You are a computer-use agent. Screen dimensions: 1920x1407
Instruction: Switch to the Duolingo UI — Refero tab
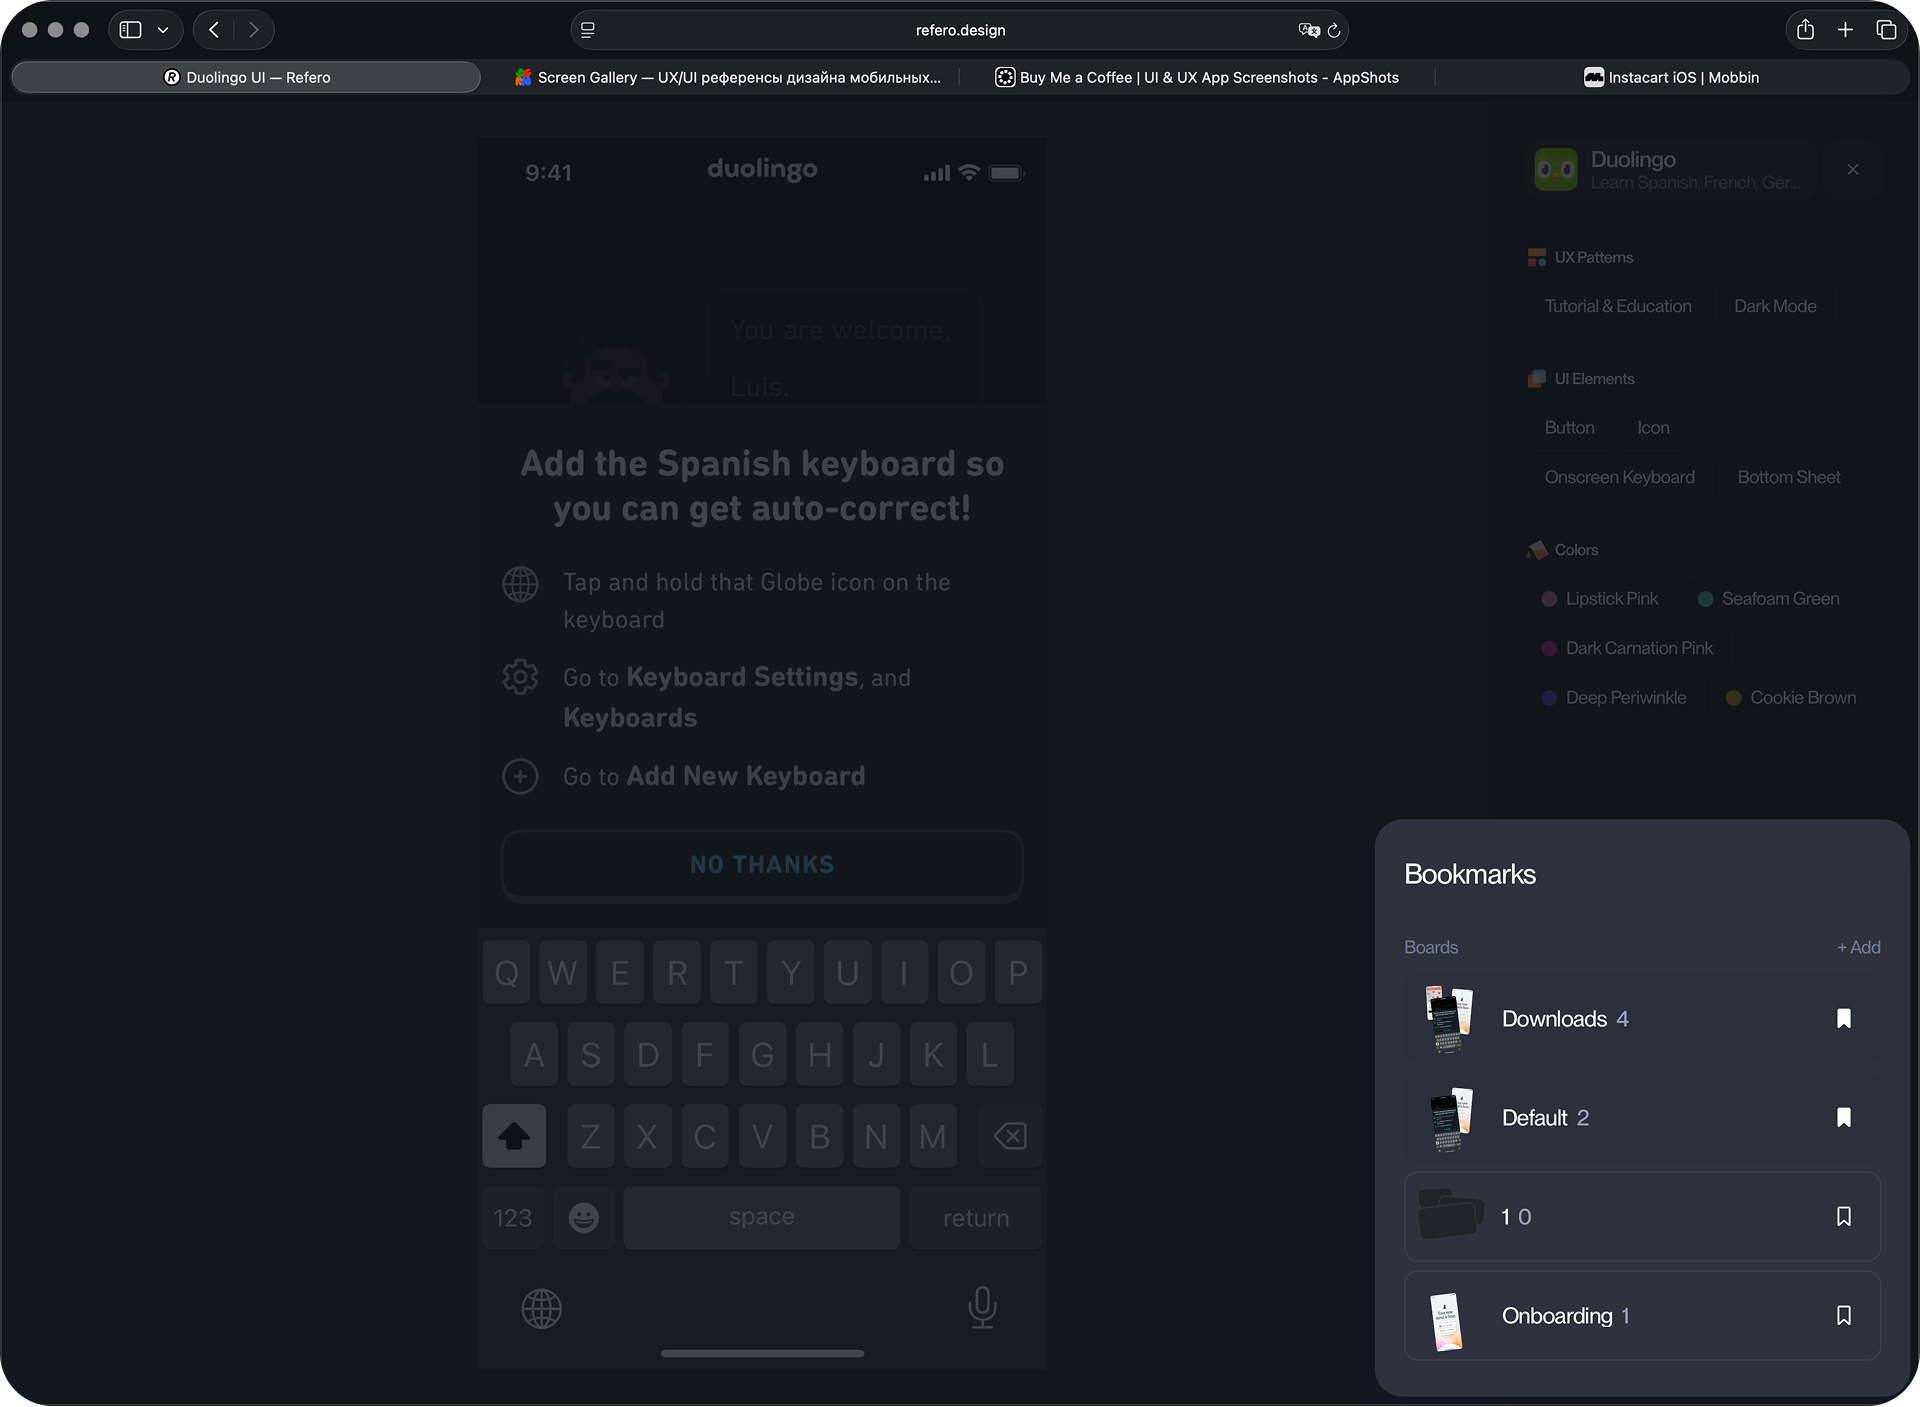tap(246, 77)
